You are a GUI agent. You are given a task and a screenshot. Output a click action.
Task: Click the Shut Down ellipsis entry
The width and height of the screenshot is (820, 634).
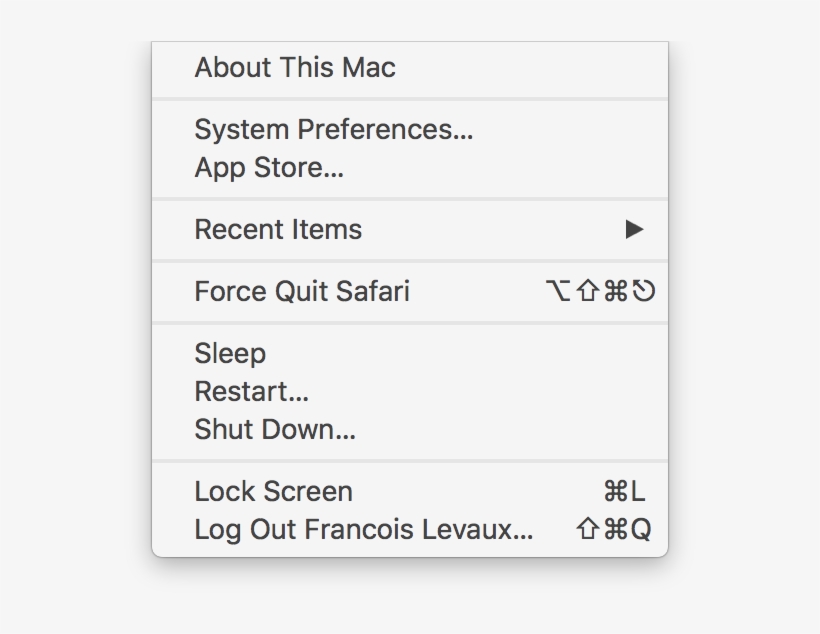click(273, 428)
